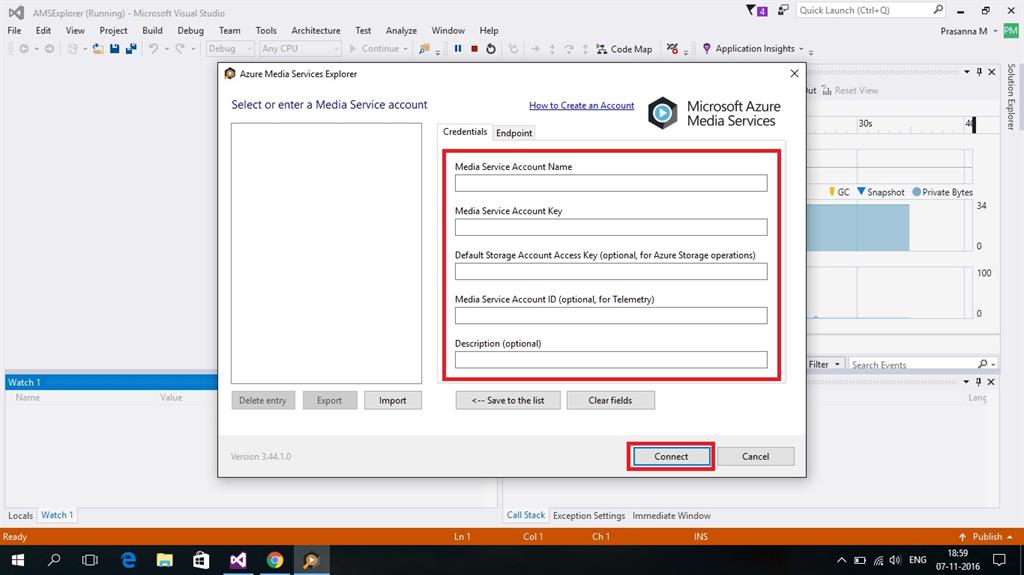Screen dimensions: 1024x575
Task: Click Save to the list button
Action: coord(508,400)
